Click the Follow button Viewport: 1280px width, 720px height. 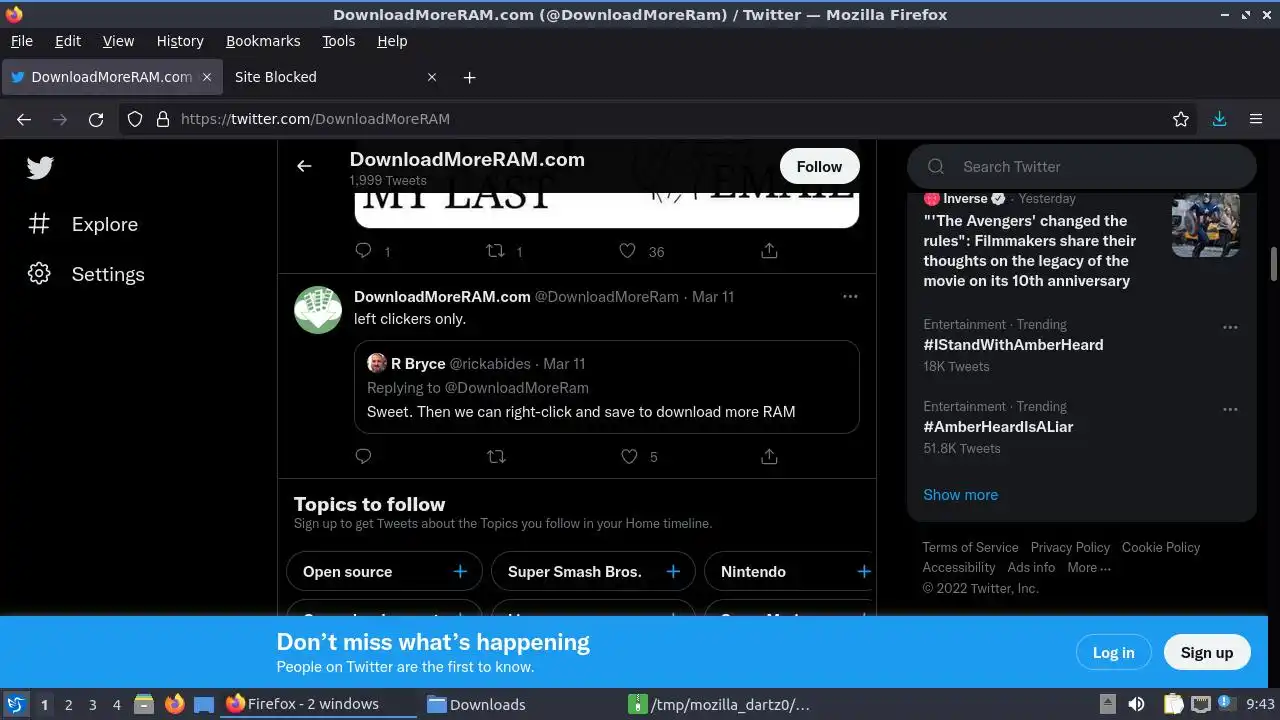pos(819,167)
